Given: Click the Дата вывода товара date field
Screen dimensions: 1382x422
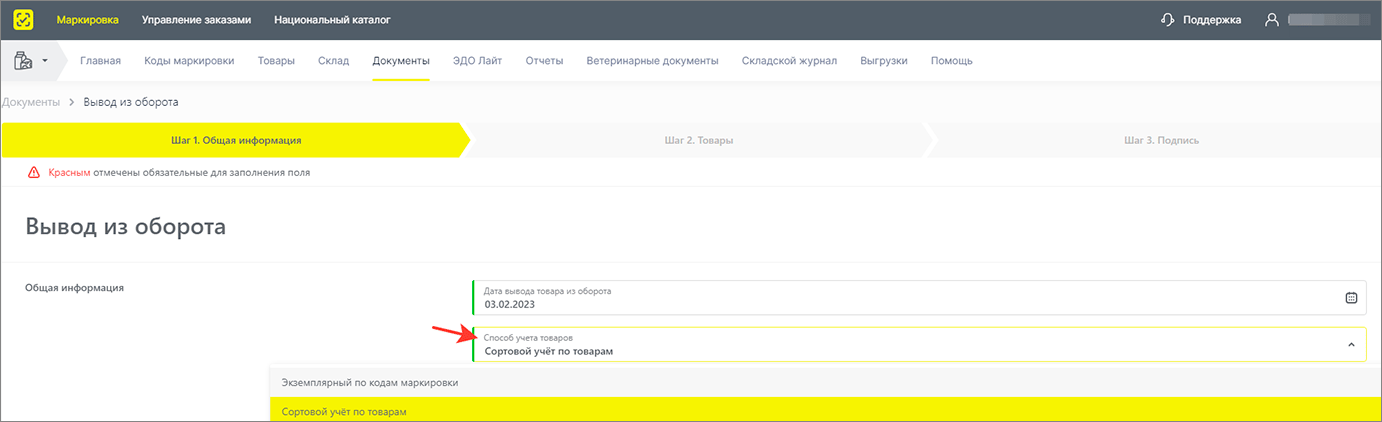Looking at the screenshot, I should coord(919,297).
